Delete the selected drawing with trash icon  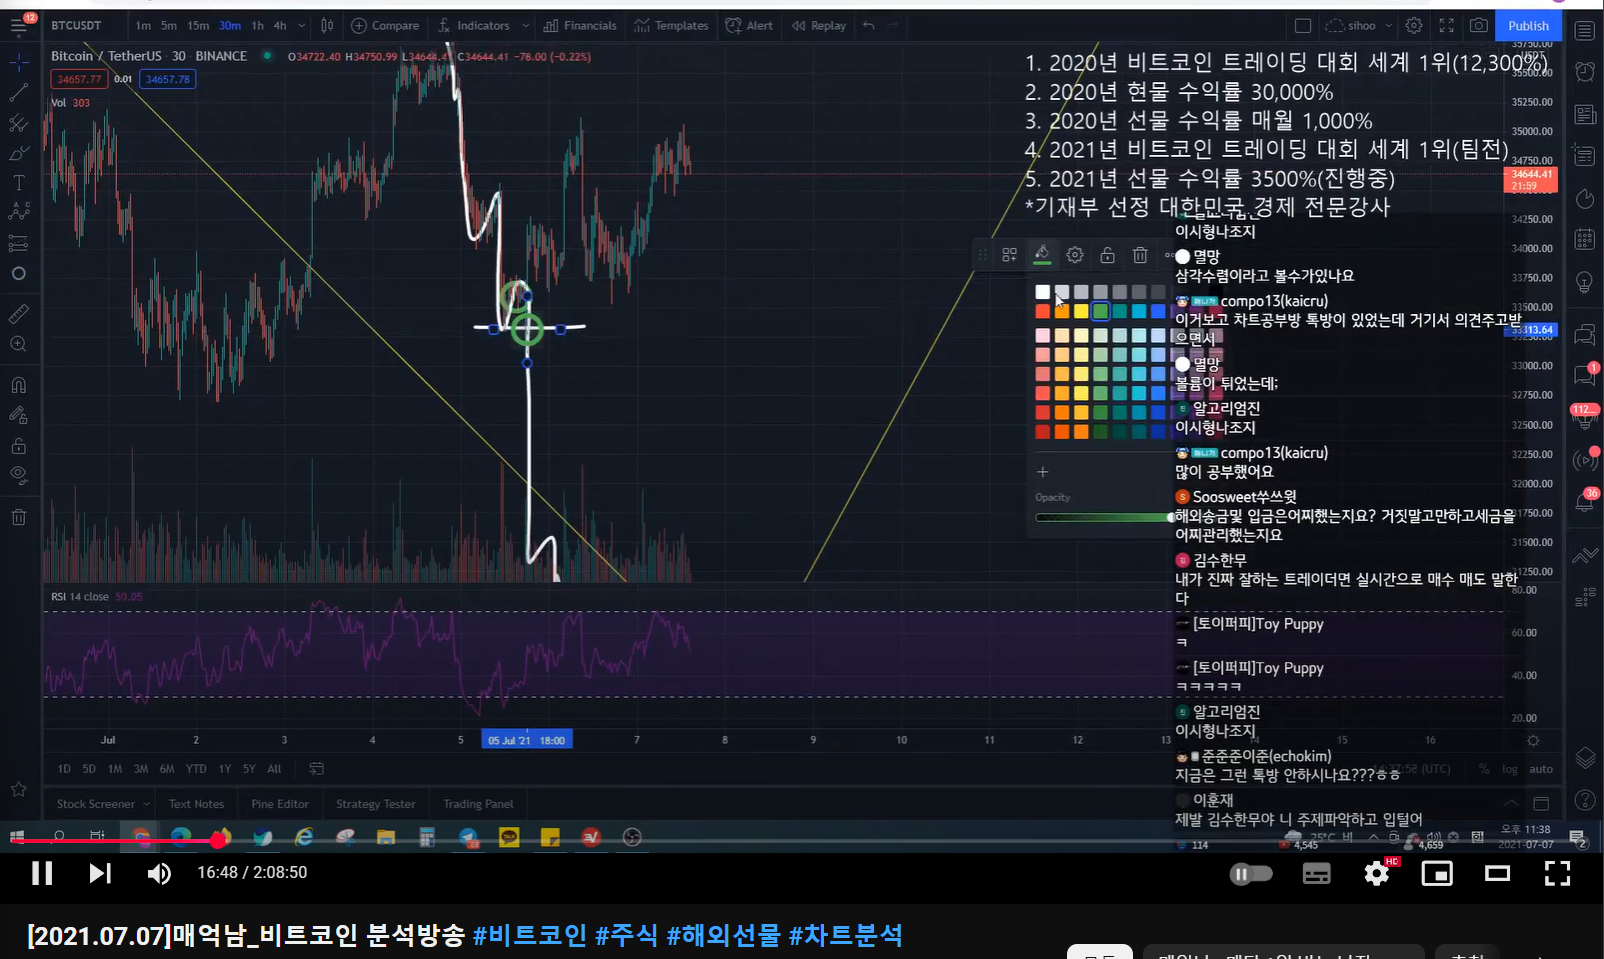click(1140, 255)
